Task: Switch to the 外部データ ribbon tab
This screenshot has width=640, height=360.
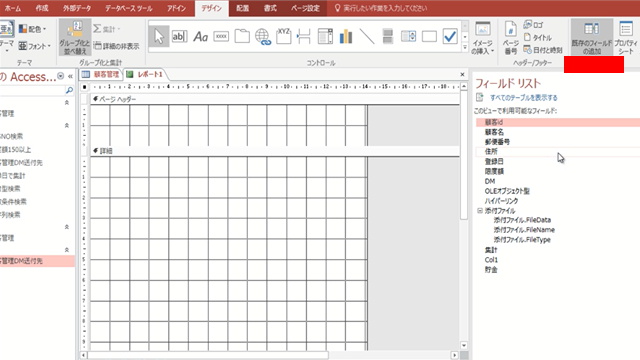Action: [77, 8]
